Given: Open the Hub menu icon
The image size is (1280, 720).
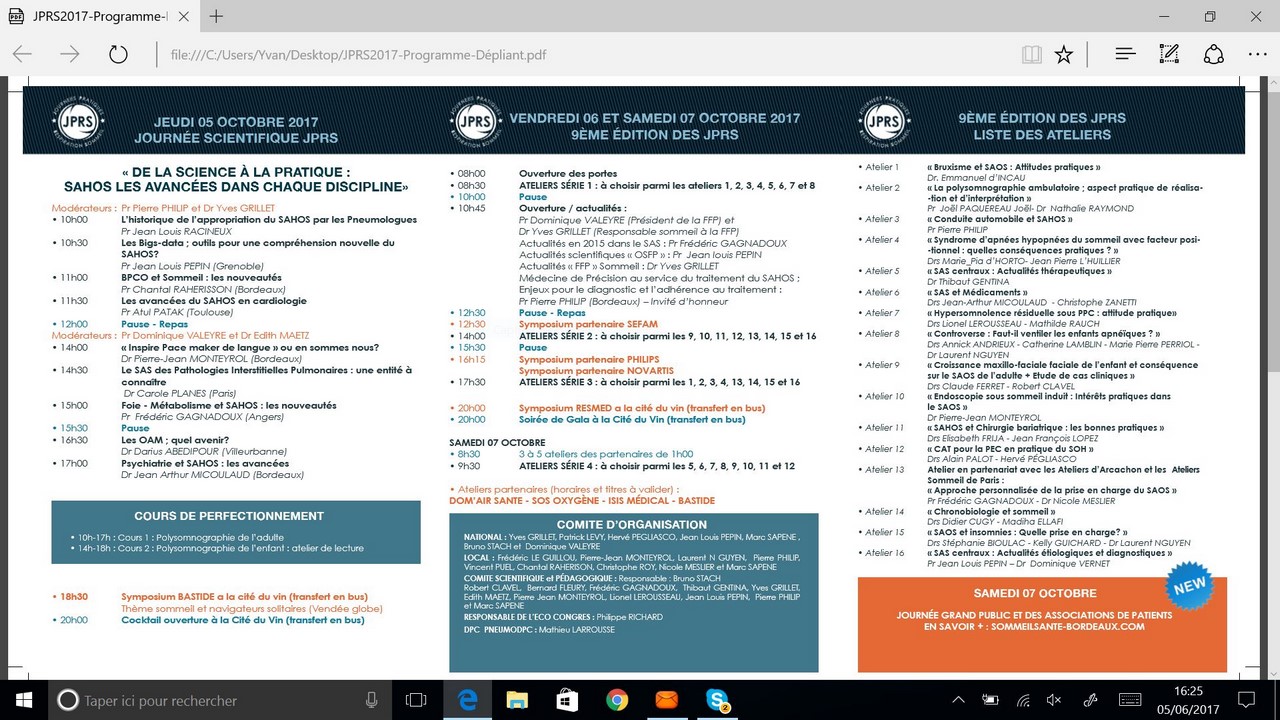Looking at the screenshot, I should pyautogui.click(x=1125, y=54).
